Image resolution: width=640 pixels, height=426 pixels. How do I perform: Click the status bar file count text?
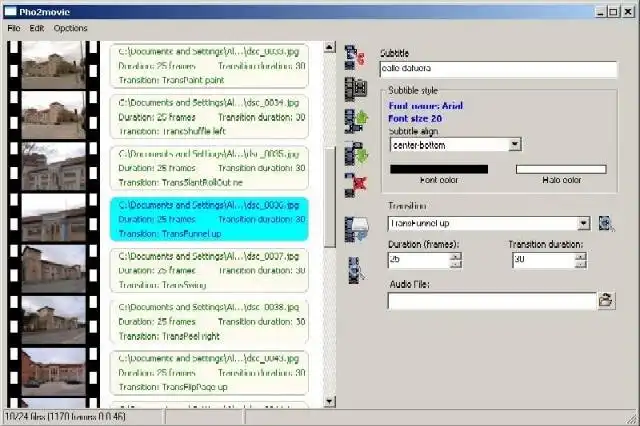tap(65, 417)
